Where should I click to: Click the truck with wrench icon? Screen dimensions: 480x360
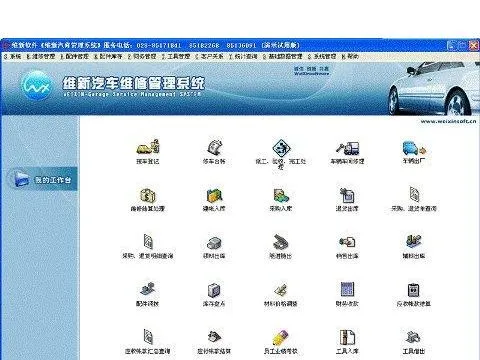click(x=347, y=148)
